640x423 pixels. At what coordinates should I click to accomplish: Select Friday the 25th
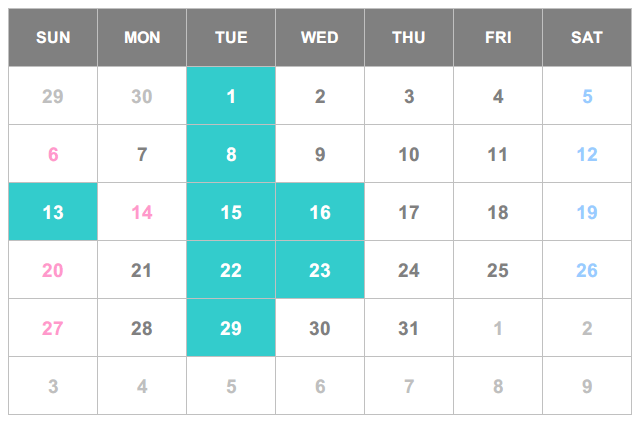click(x=498, y=269)
